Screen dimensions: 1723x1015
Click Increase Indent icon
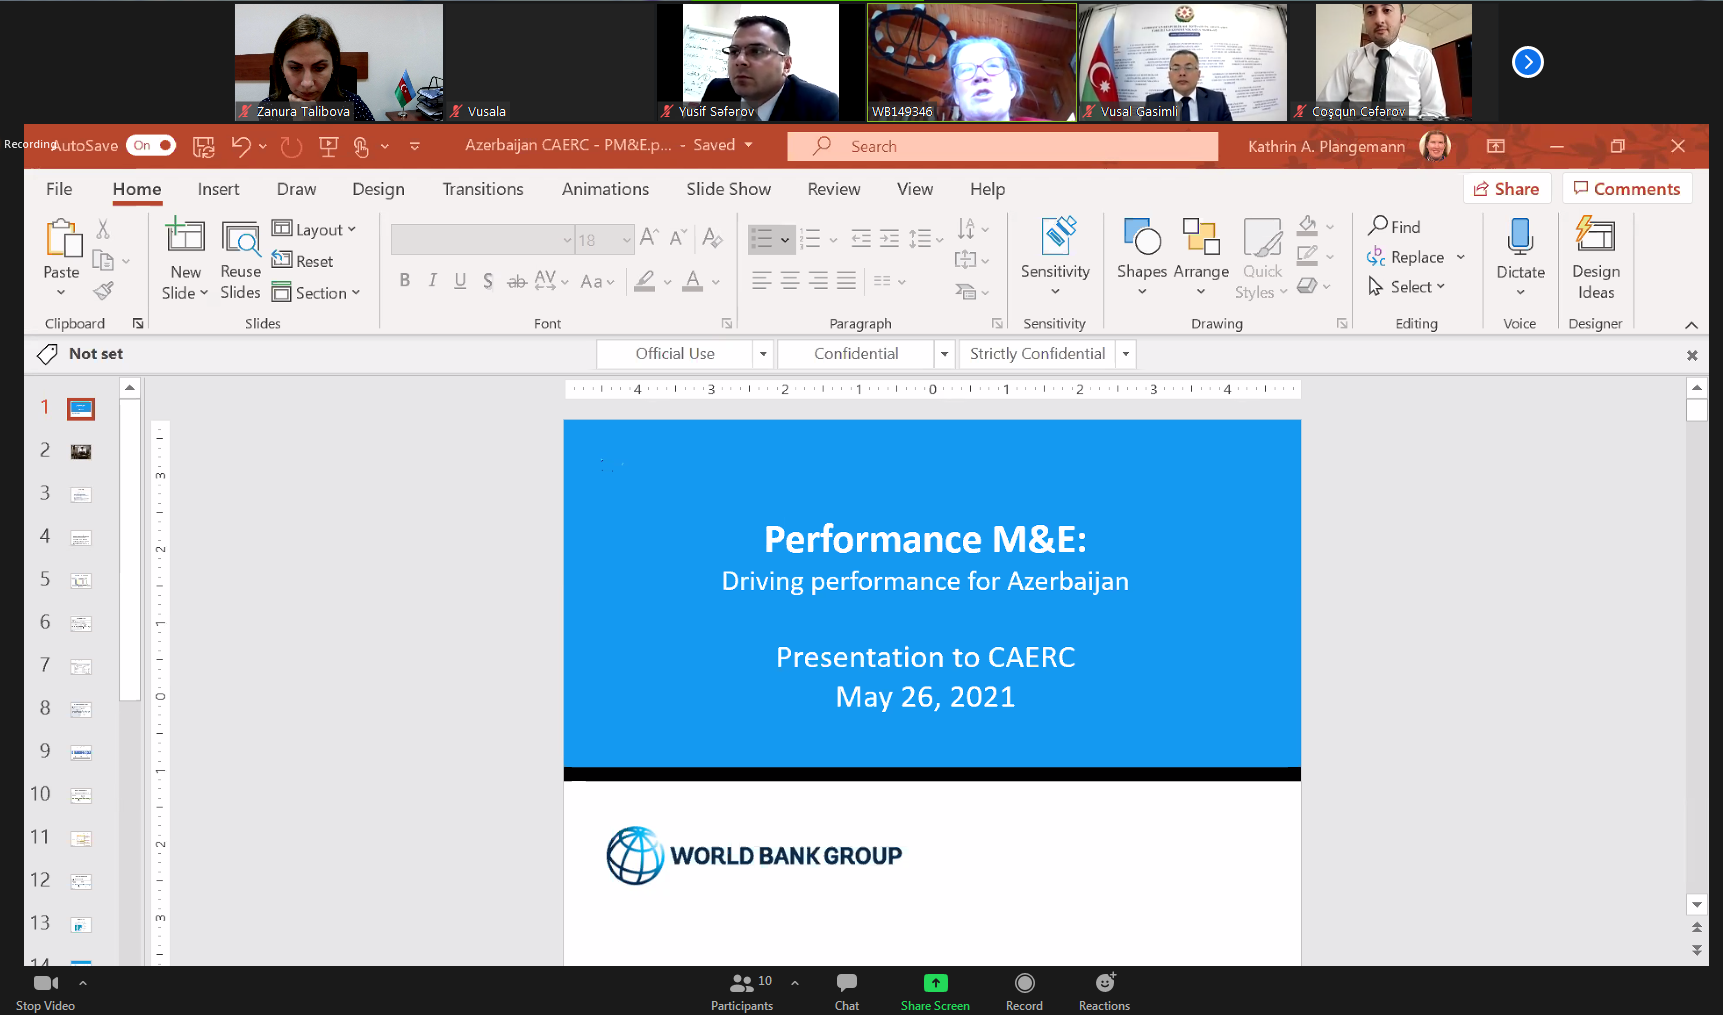[x=889, y=238]
